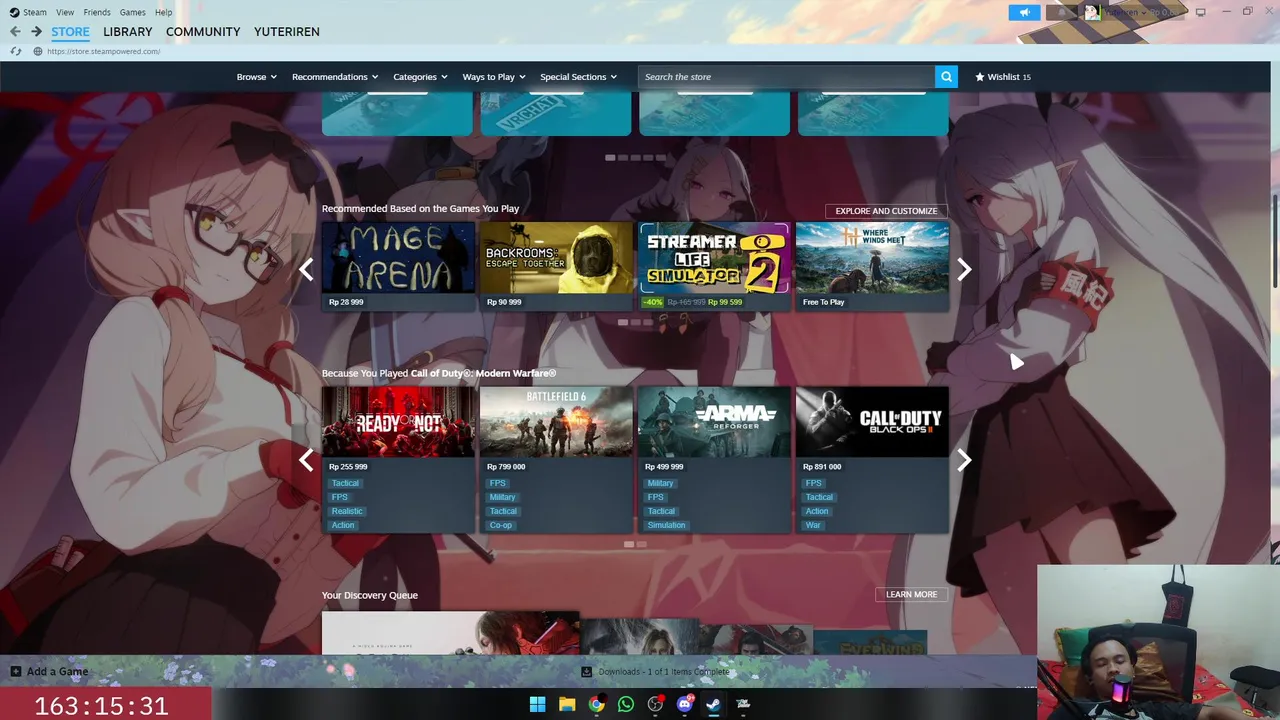The height and width of the screenshot is (720, 1280).
Task: Open the notifications bell icon
Action: 1061,12
